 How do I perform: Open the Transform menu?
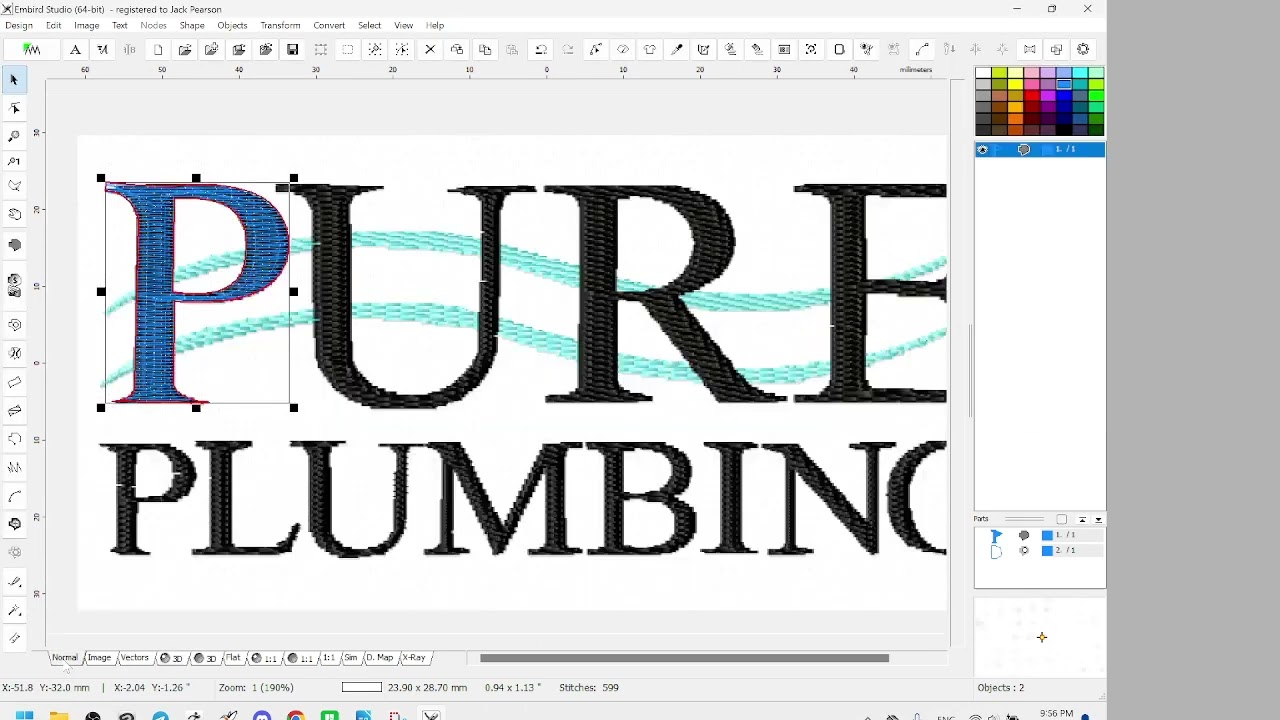[x=280, y=25]
